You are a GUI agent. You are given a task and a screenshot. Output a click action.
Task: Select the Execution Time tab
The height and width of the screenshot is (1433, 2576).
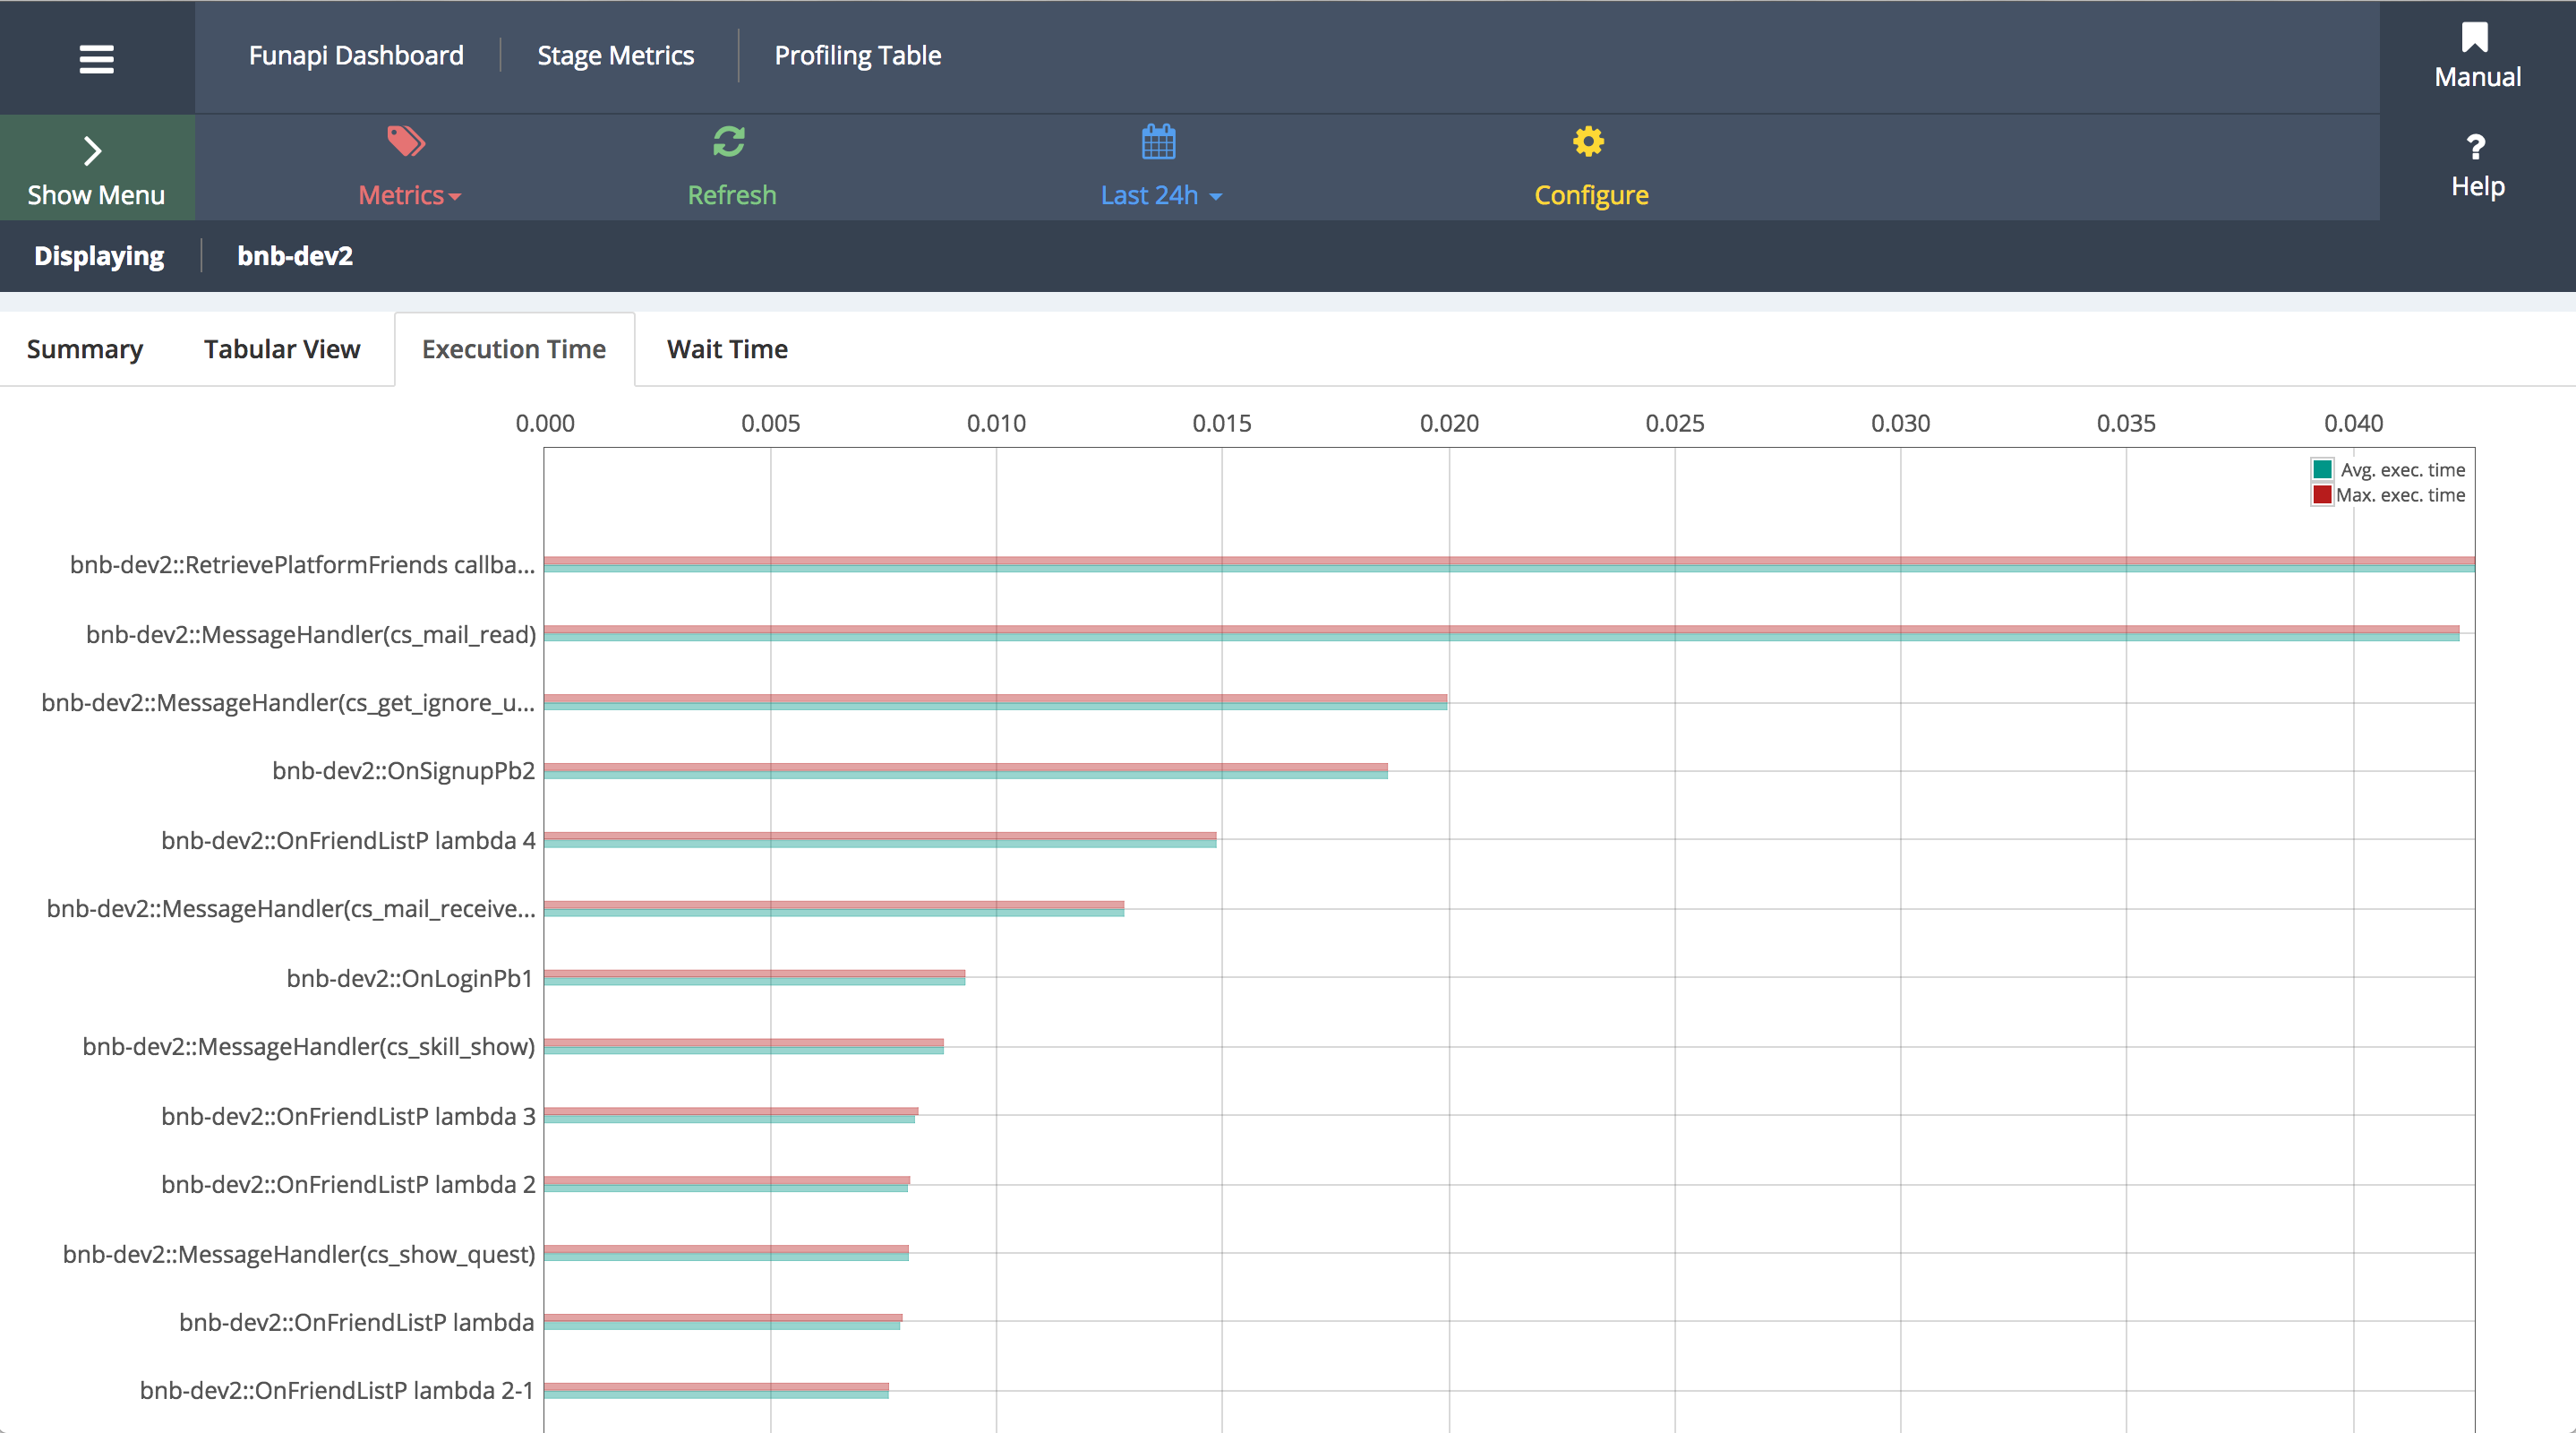(514, 349)
